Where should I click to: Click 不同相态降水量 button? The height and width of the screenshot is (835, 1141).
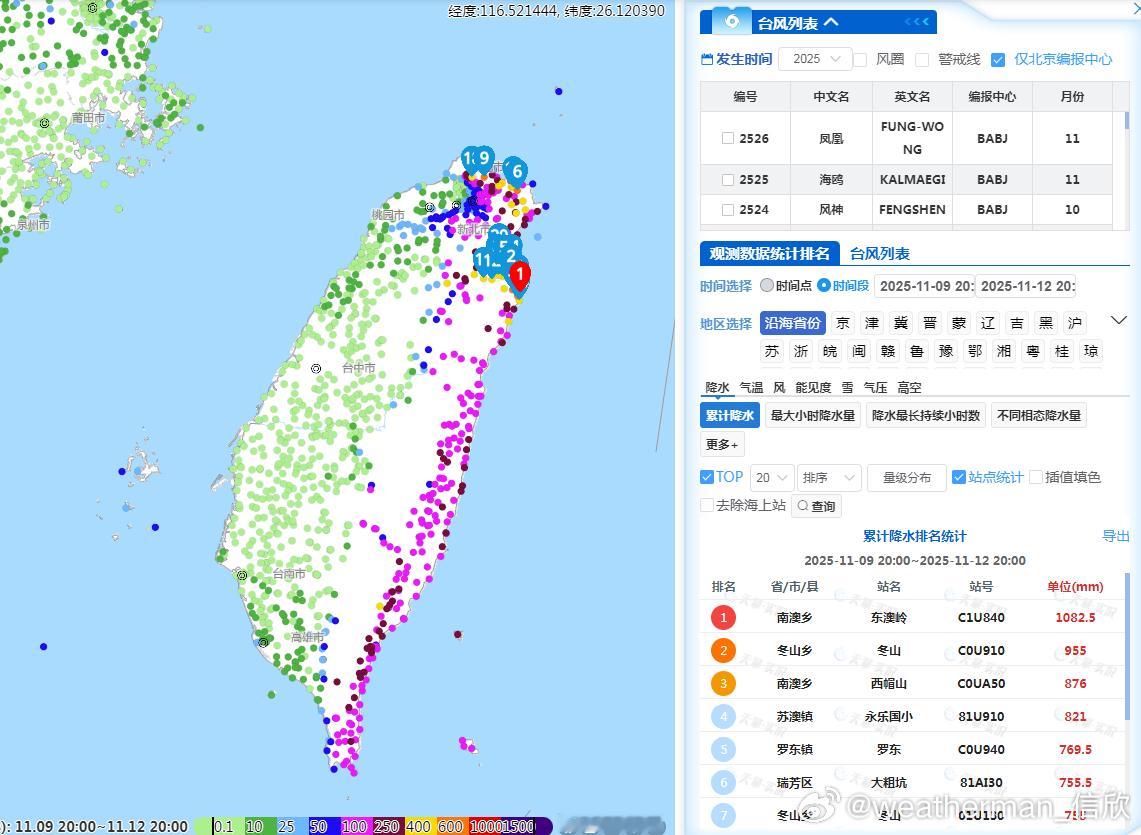pos(1038,415)
